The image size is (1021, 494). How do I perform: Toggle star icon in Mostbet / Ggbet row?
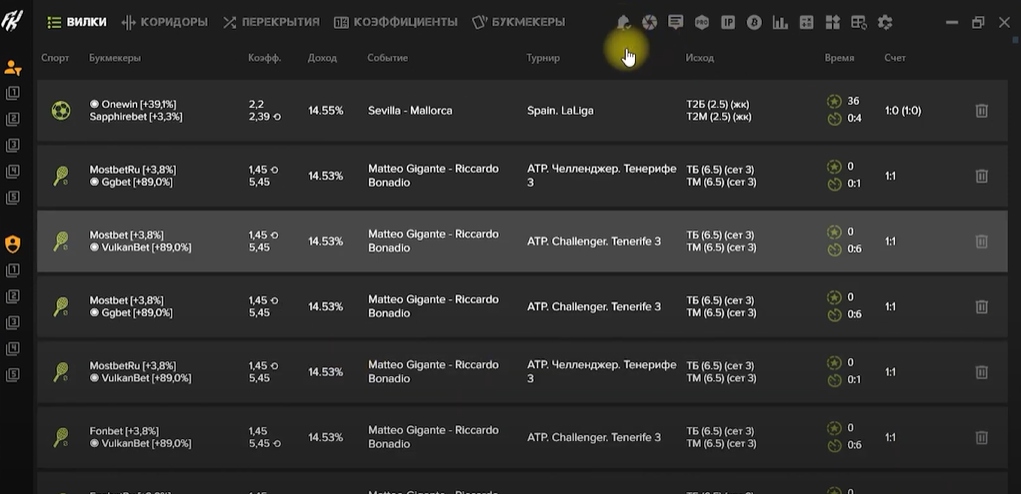(834, 297)
